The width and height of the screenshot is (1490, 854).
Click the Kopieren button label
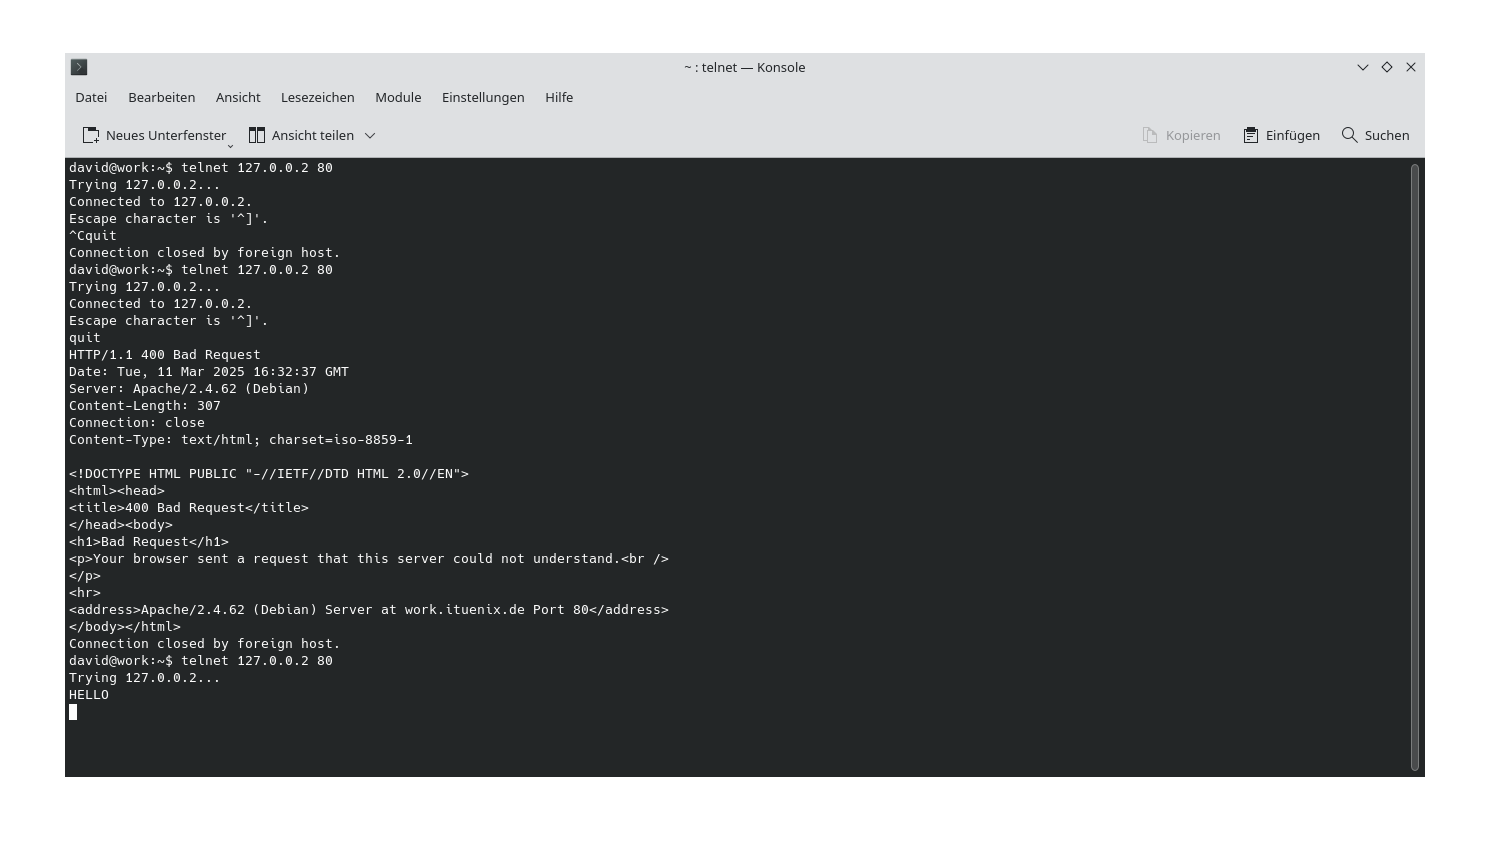coord(1193,135)
